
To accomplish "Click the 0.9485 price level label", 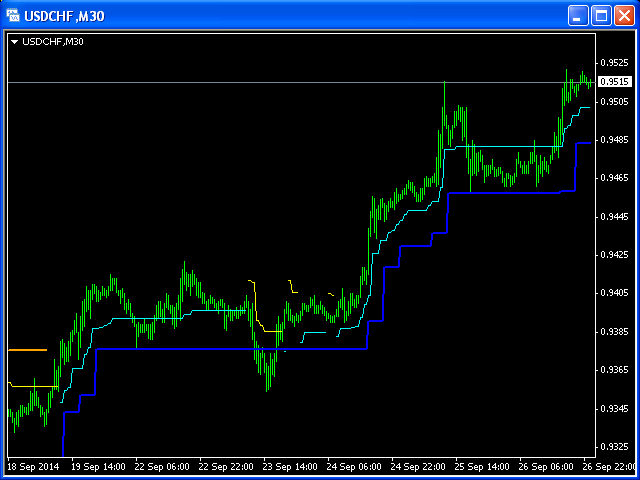I will click(614, 140).
